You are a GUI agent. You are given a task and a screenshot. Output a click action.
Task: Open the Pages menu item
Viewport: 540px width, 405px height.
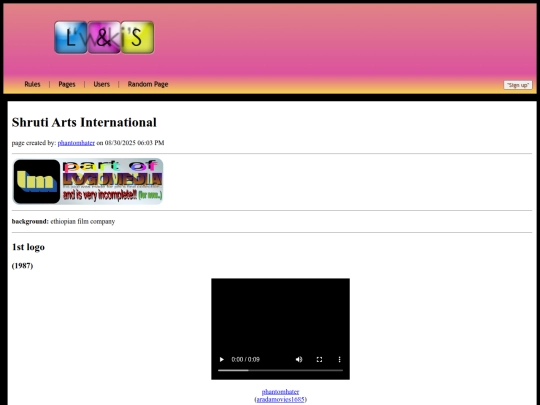pyautogui.click(x=67, y=84)
